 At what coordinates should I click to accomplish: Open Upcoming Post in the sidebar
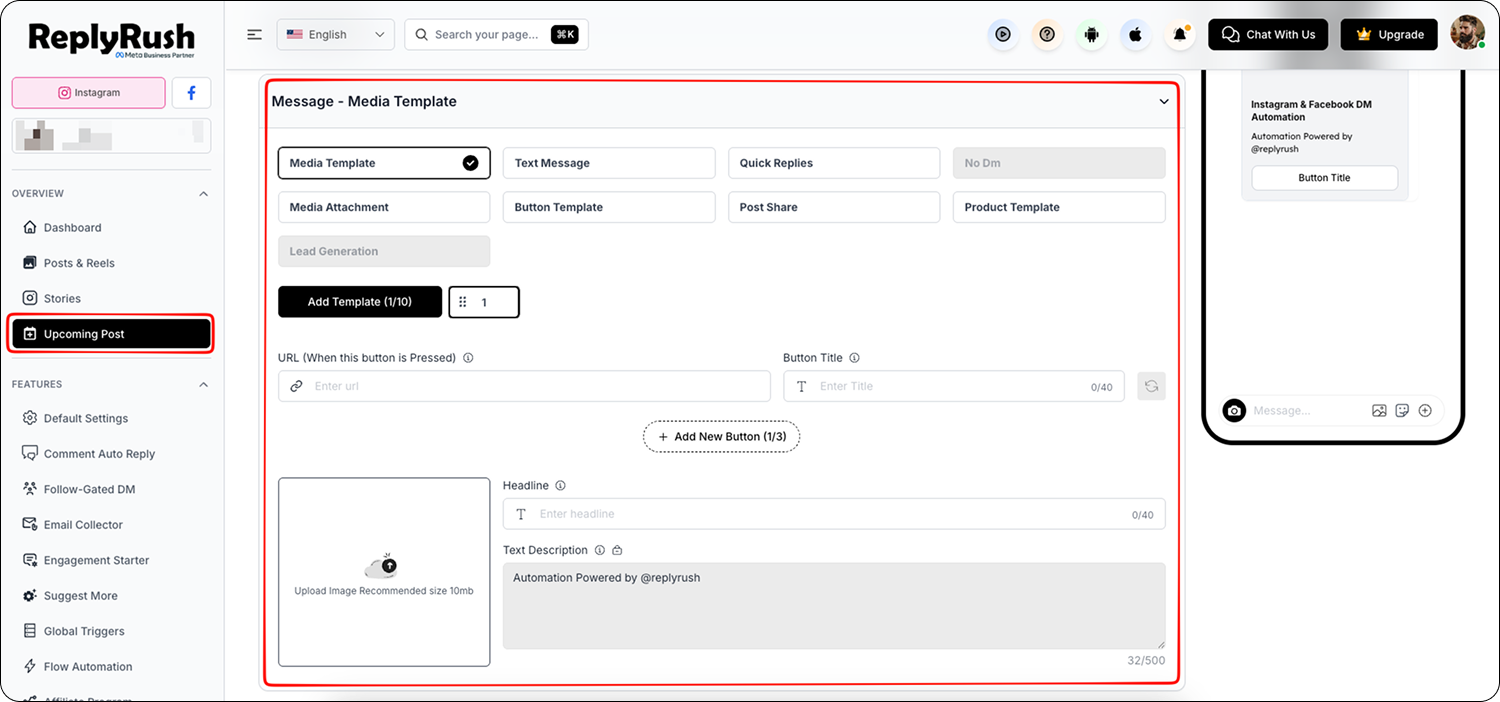coord(111,334)
